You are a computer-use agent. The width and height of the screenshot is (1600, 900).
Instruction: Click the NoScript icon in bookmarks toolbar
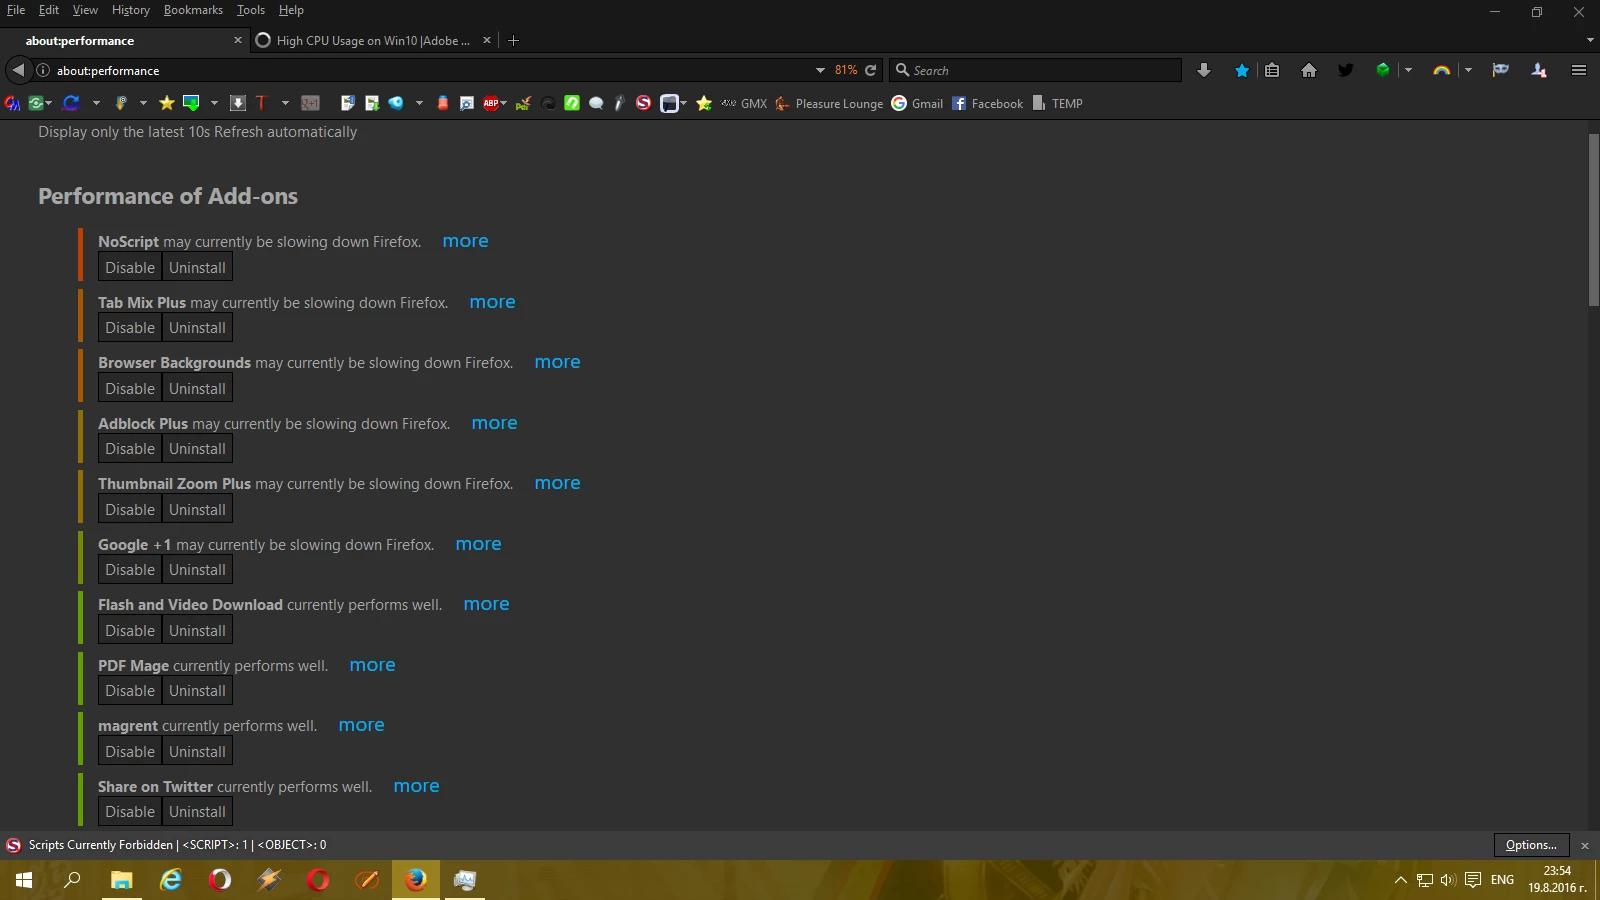(x=643, y=103)
